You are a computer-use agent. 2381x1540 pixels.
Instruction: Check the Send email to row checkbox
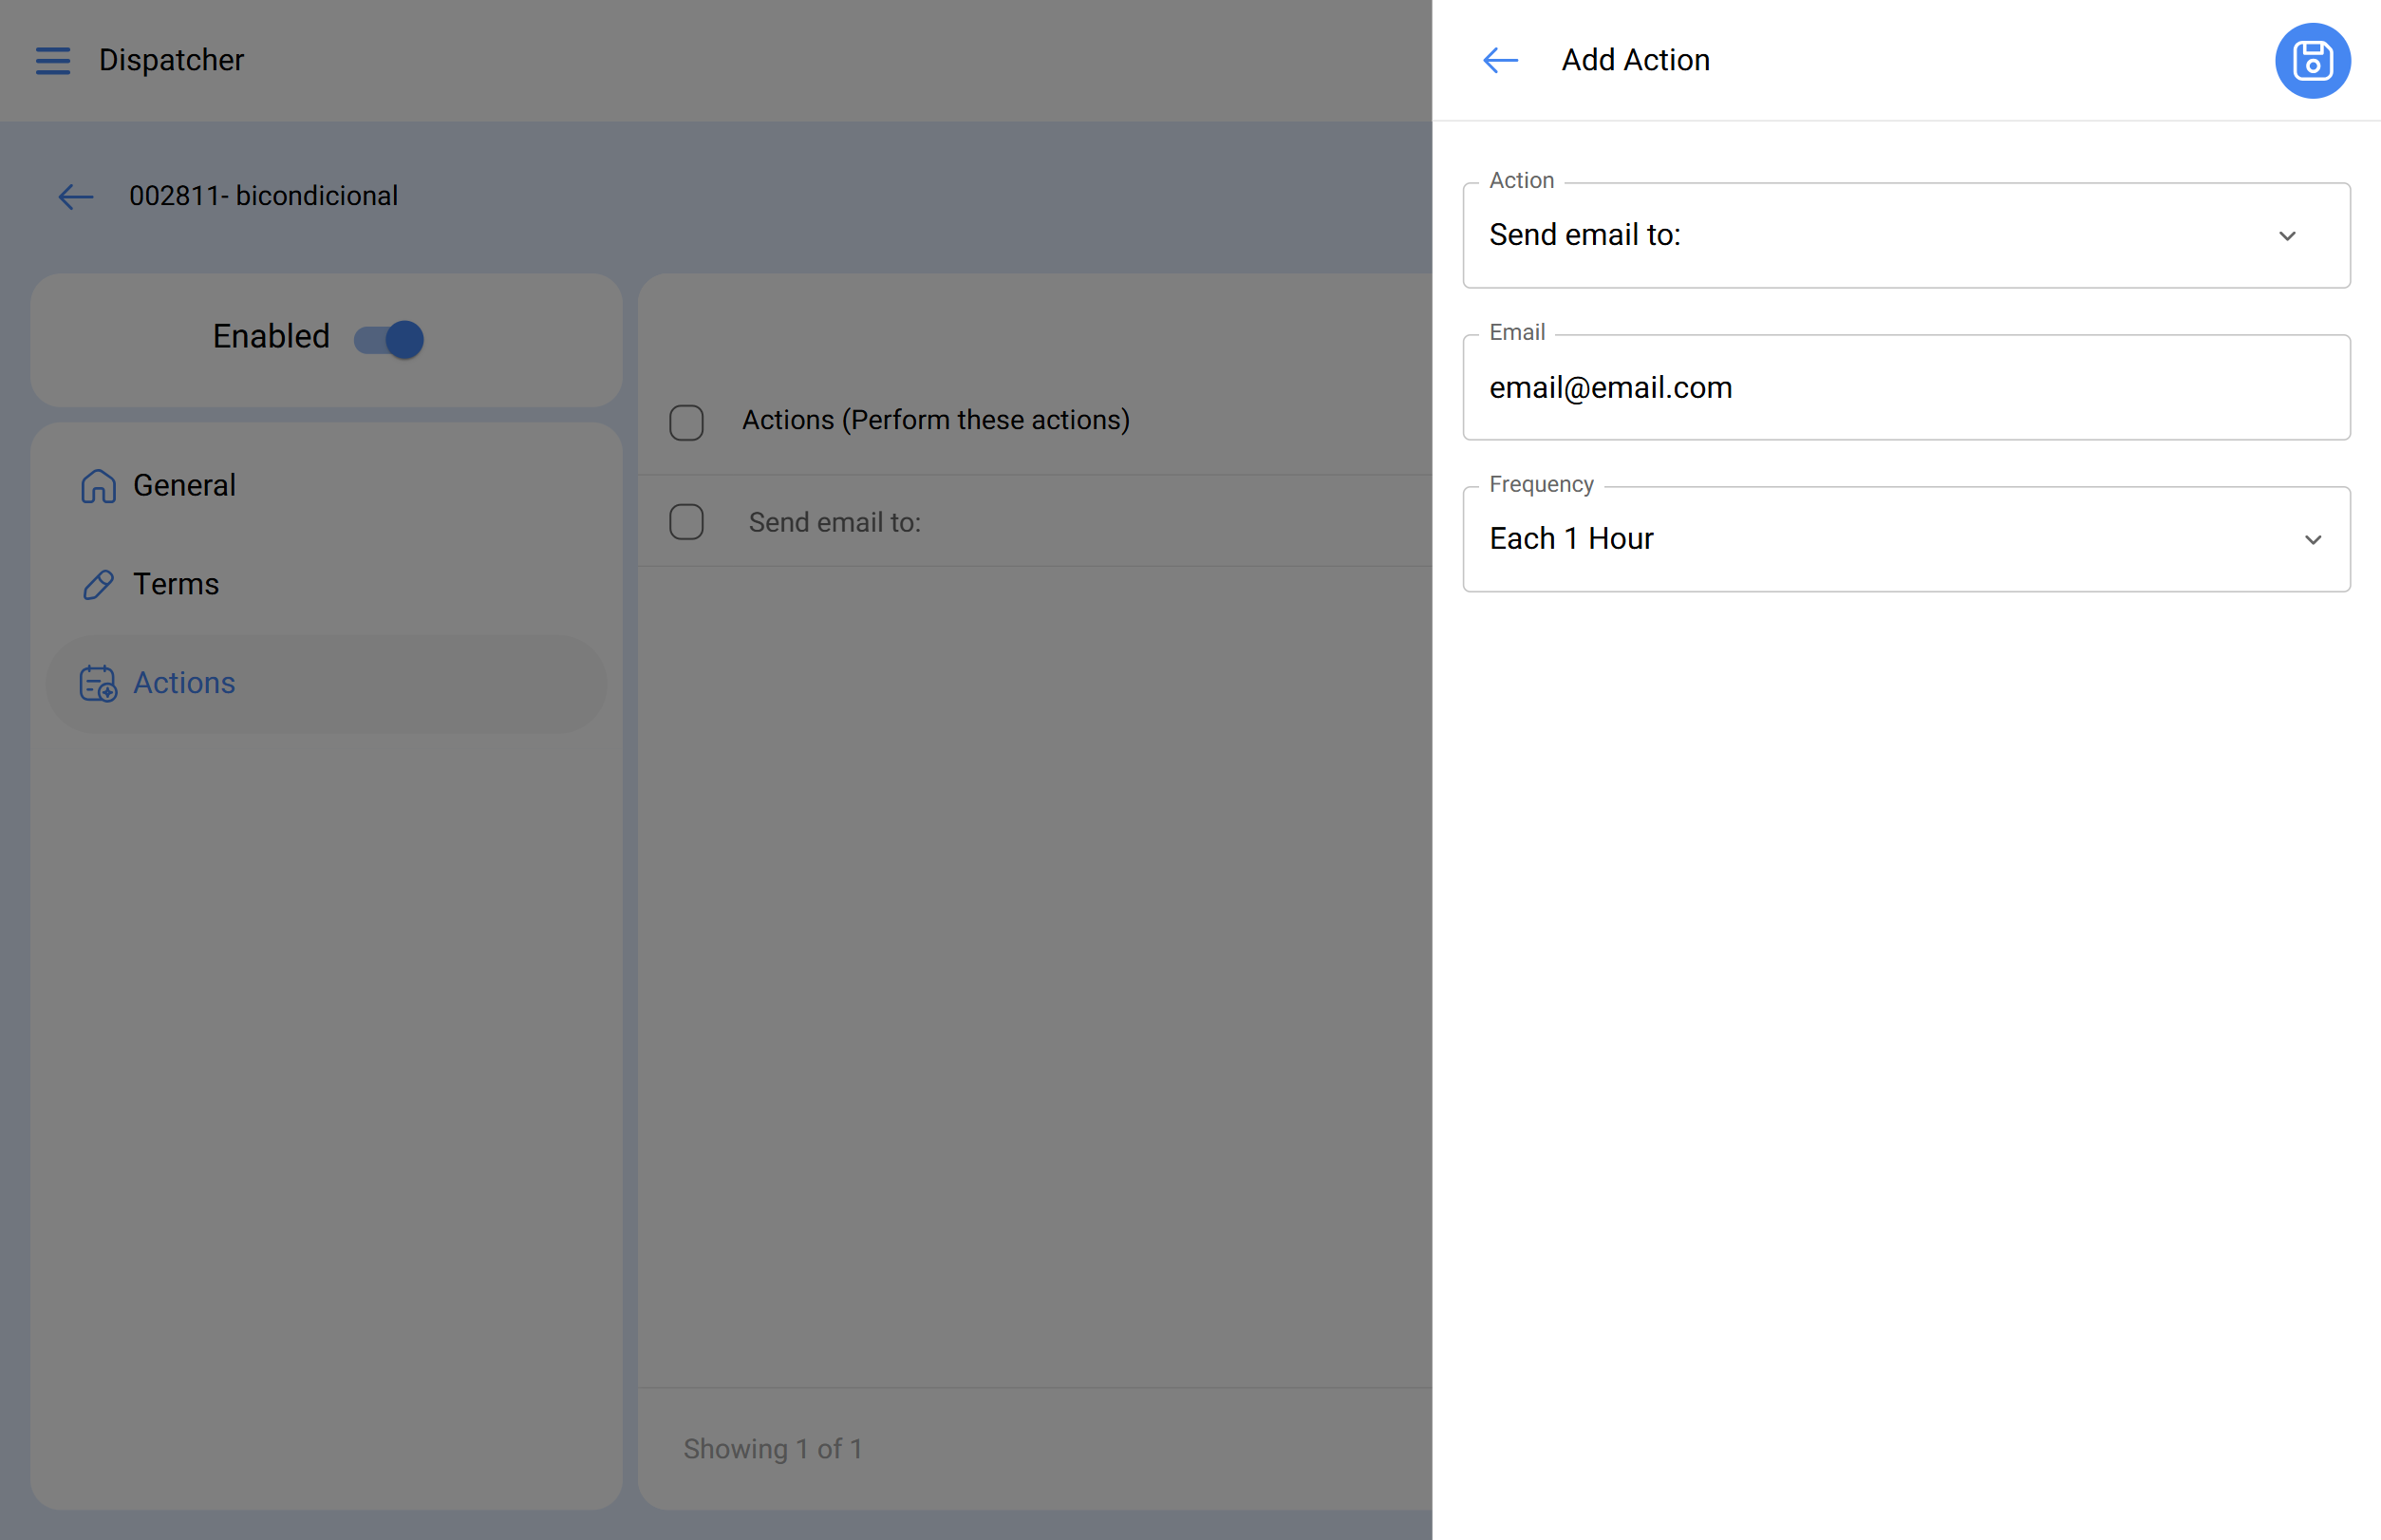(686, 522)
